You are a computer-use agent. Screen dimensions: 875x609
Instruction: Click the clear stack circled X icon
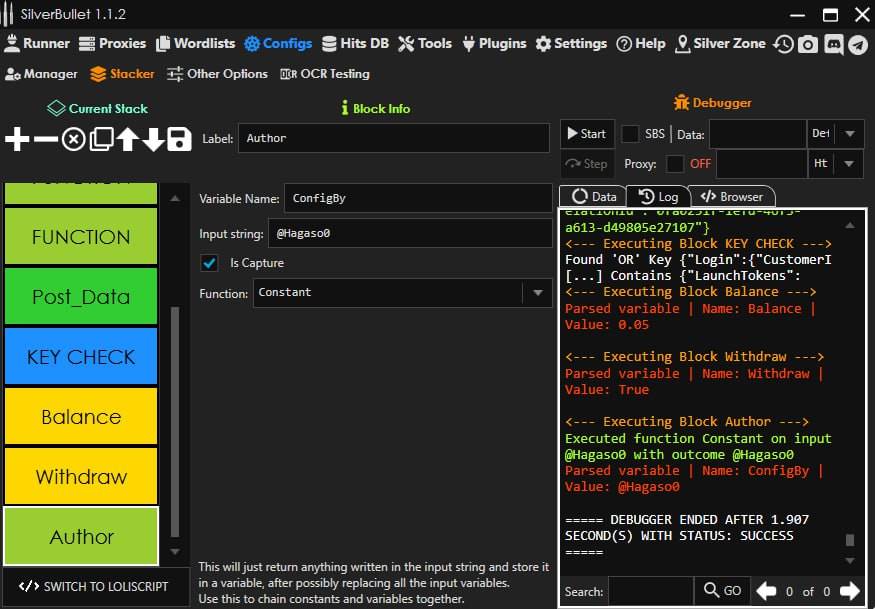[x=73, y=139]
